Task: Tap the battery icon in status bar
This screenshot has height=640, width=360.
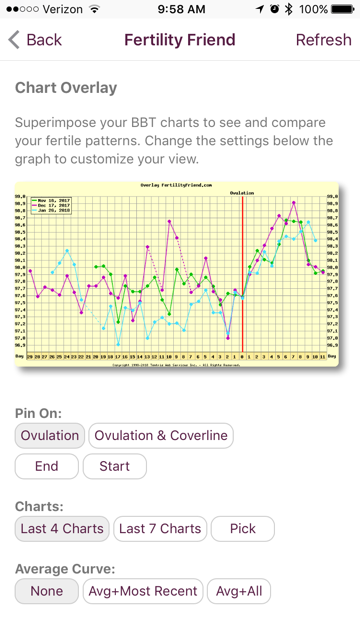Action: 342,9
